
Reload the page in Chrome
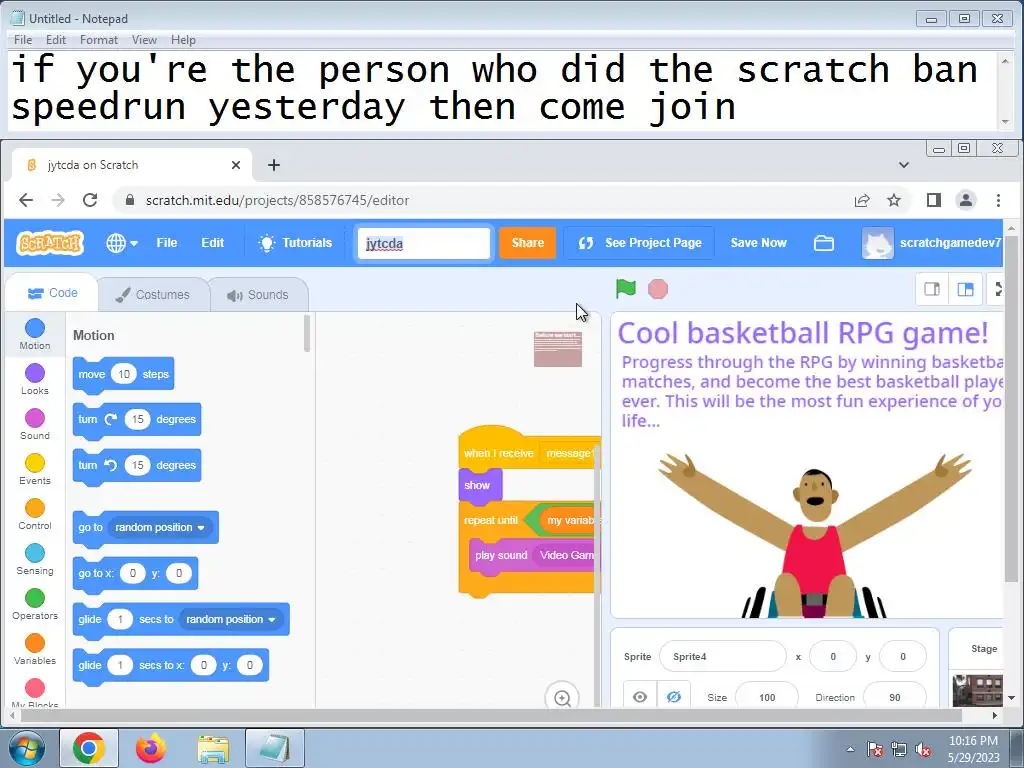pyautogui.click(x=90, y=200)
